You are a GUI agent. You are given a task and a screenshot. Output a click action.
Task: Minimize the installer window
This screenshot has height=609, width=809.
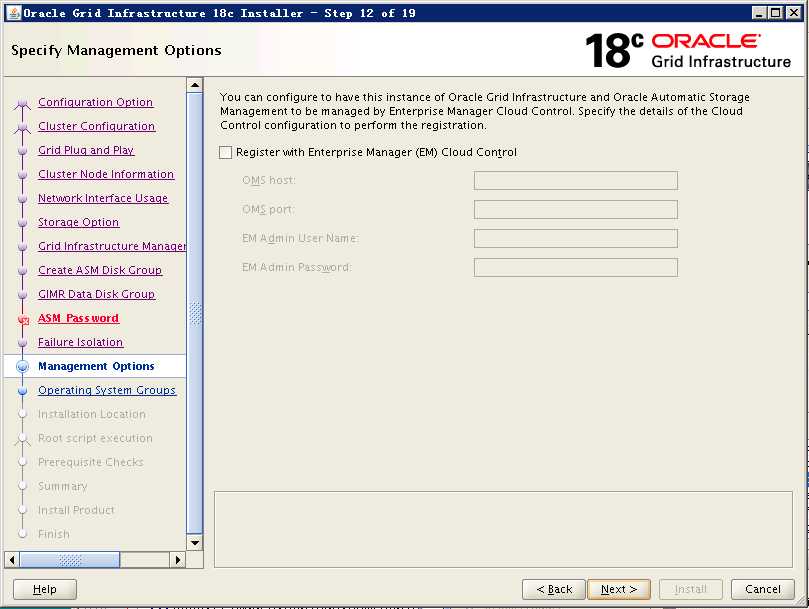[758, 13]
